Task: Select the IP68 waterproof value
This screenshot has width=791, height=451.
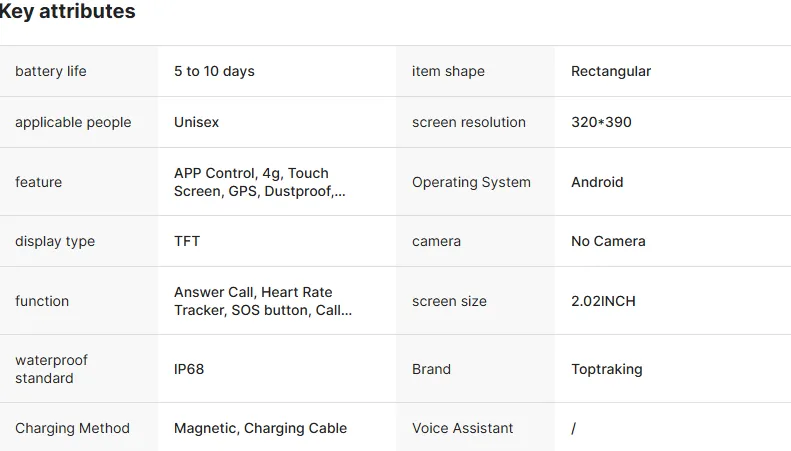Action: (189, 369)
